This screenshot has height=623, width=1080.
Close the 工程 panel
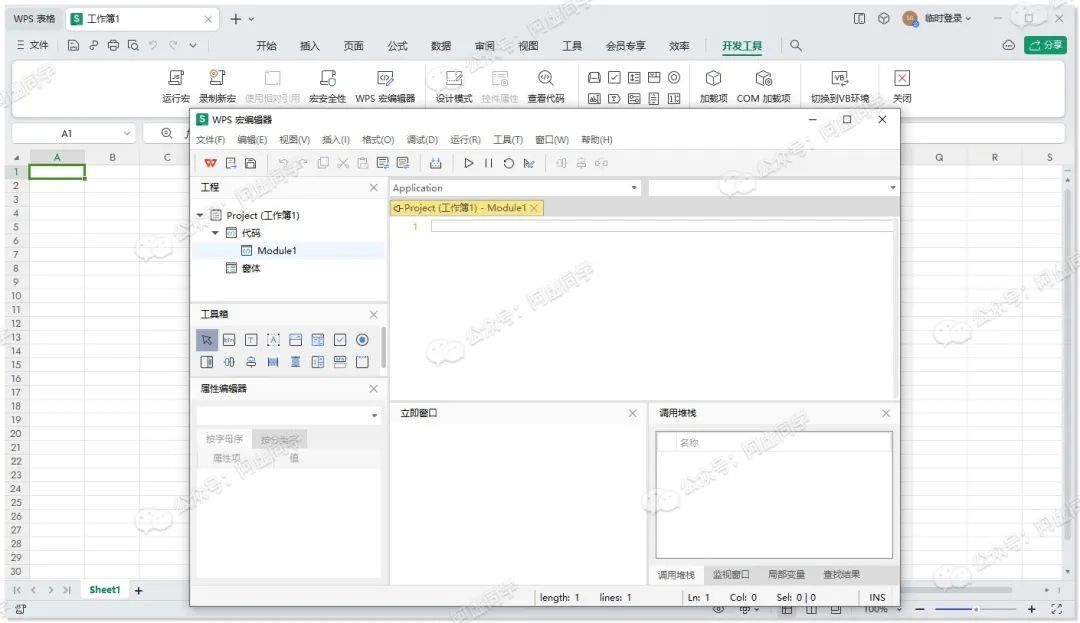373,187
